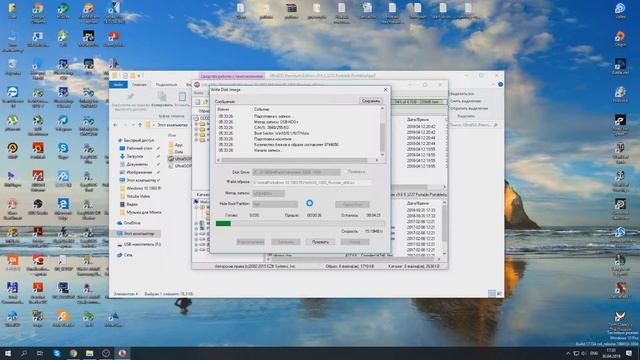Click the Вставить ribbon icon
The image size is (640, 360).
tap(182, 97)
